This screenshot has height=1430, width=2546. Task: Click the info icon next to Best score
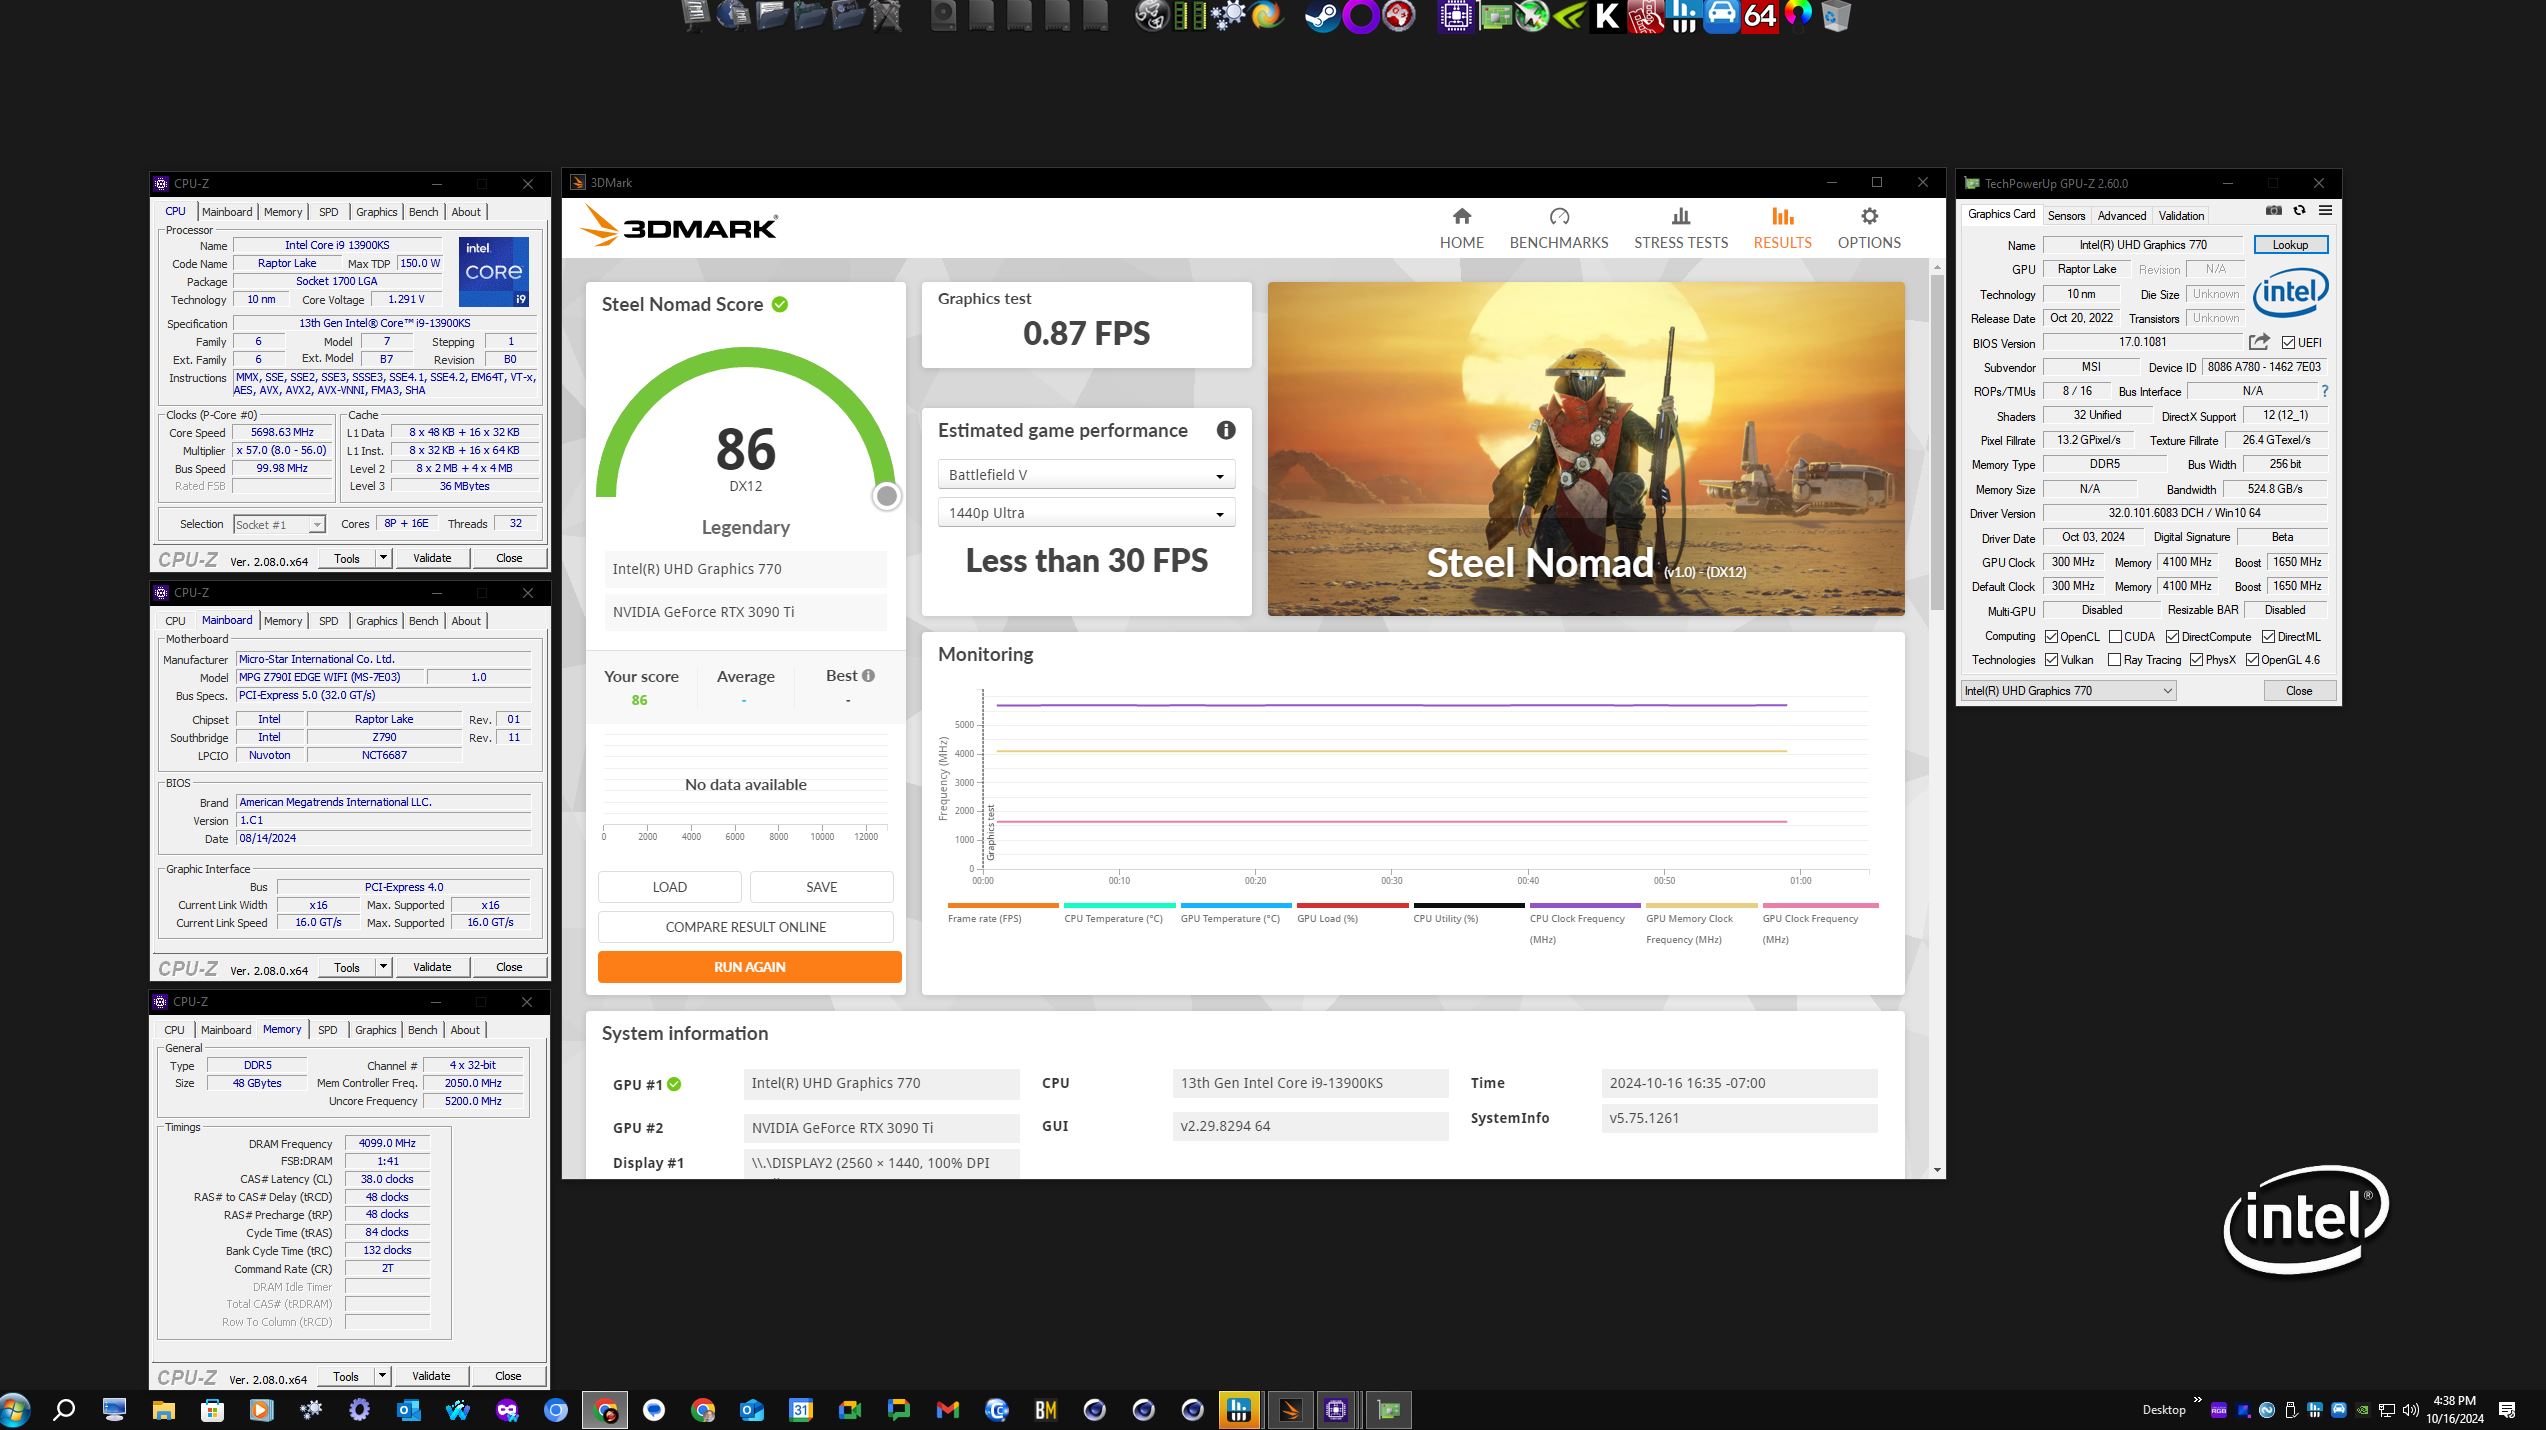point(868,675)
